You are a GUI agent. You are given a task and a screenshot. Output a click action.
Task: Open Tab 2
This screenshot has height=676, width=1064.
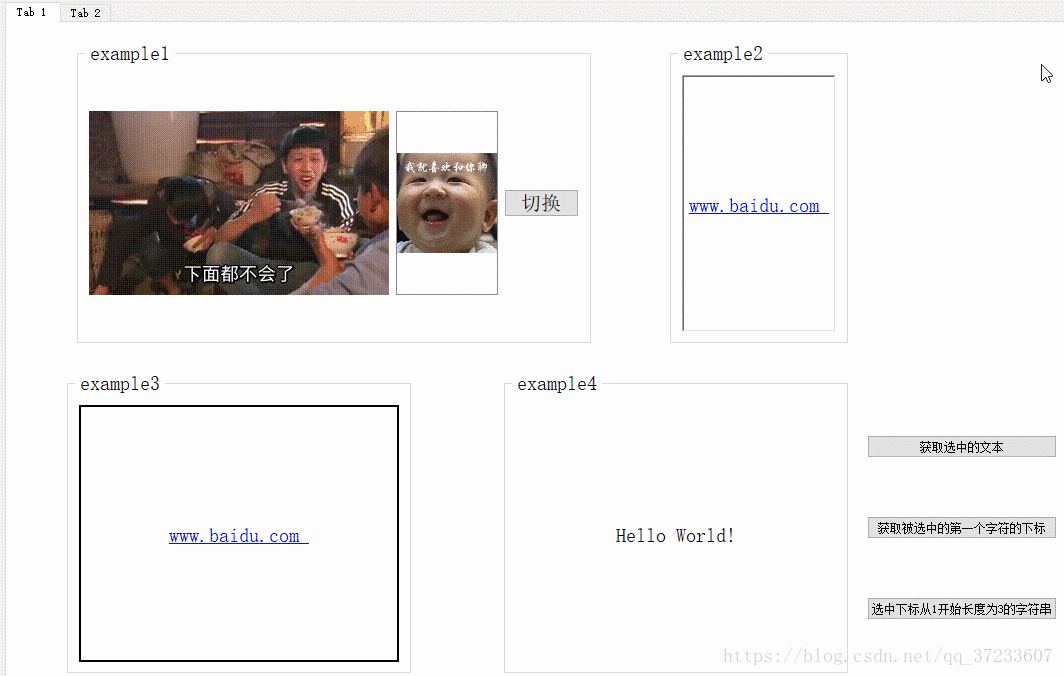point(85,13)
